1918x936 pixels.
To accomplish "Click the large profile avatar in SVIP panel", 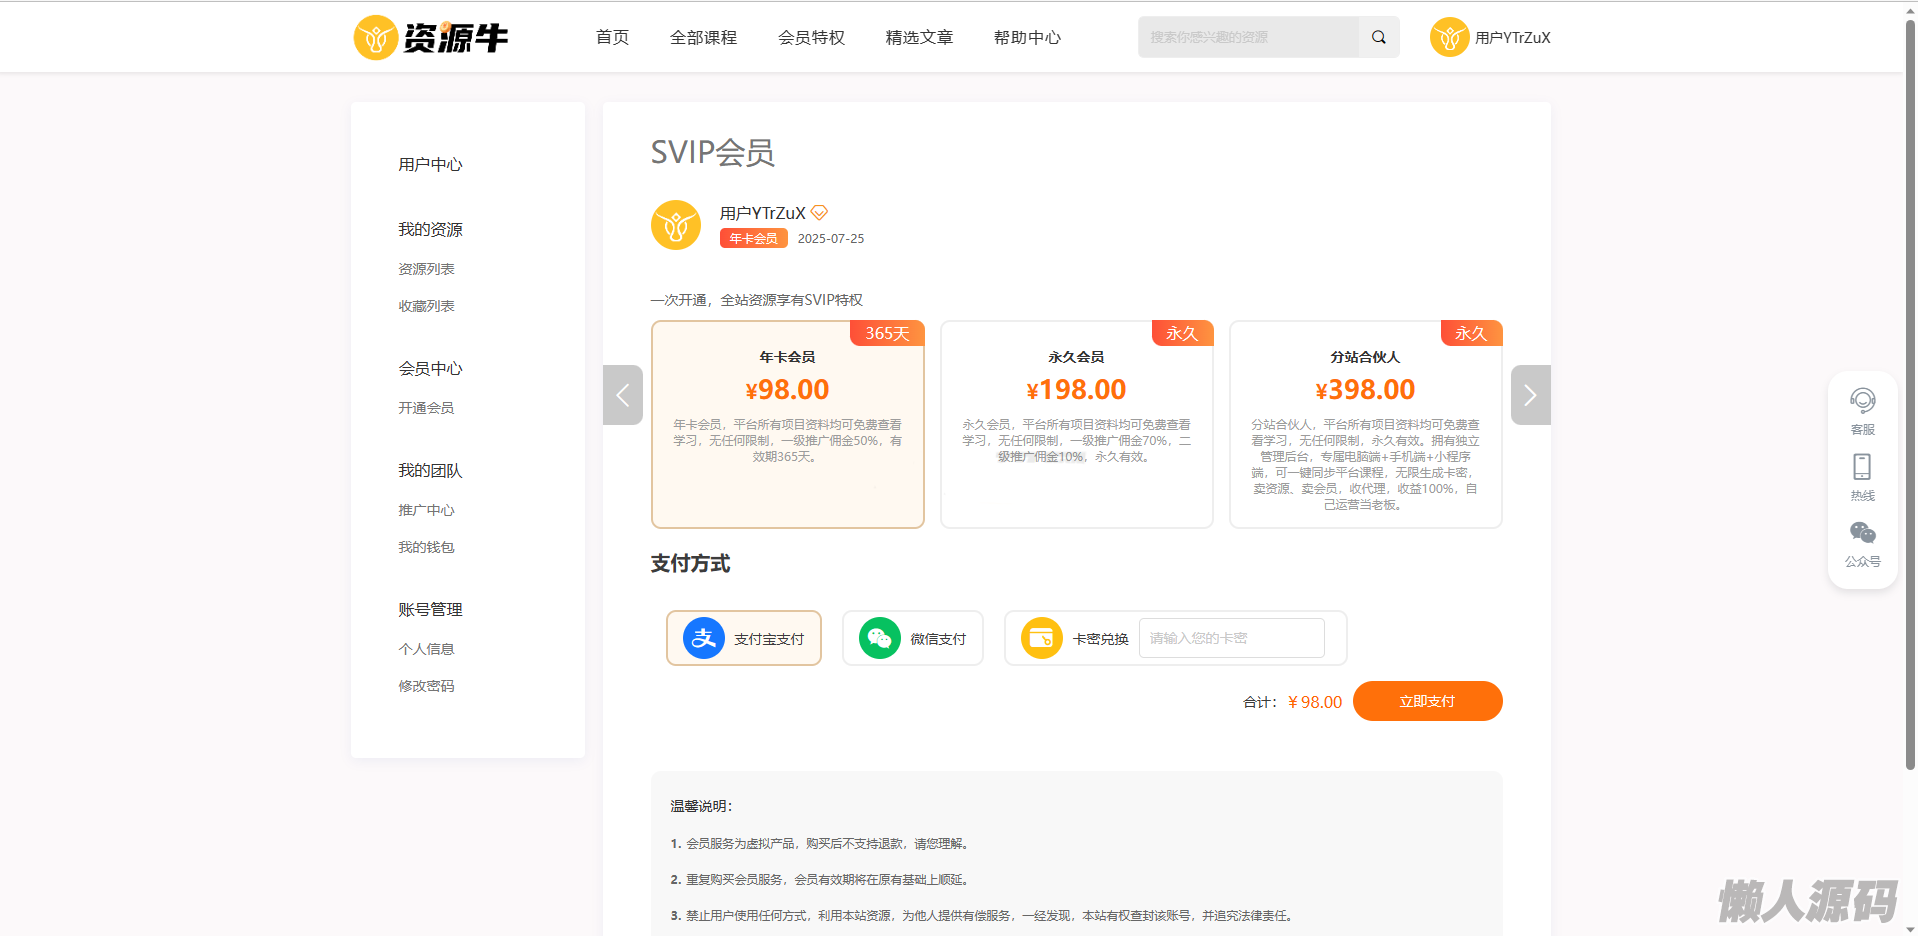I will (x=676, y=225).
